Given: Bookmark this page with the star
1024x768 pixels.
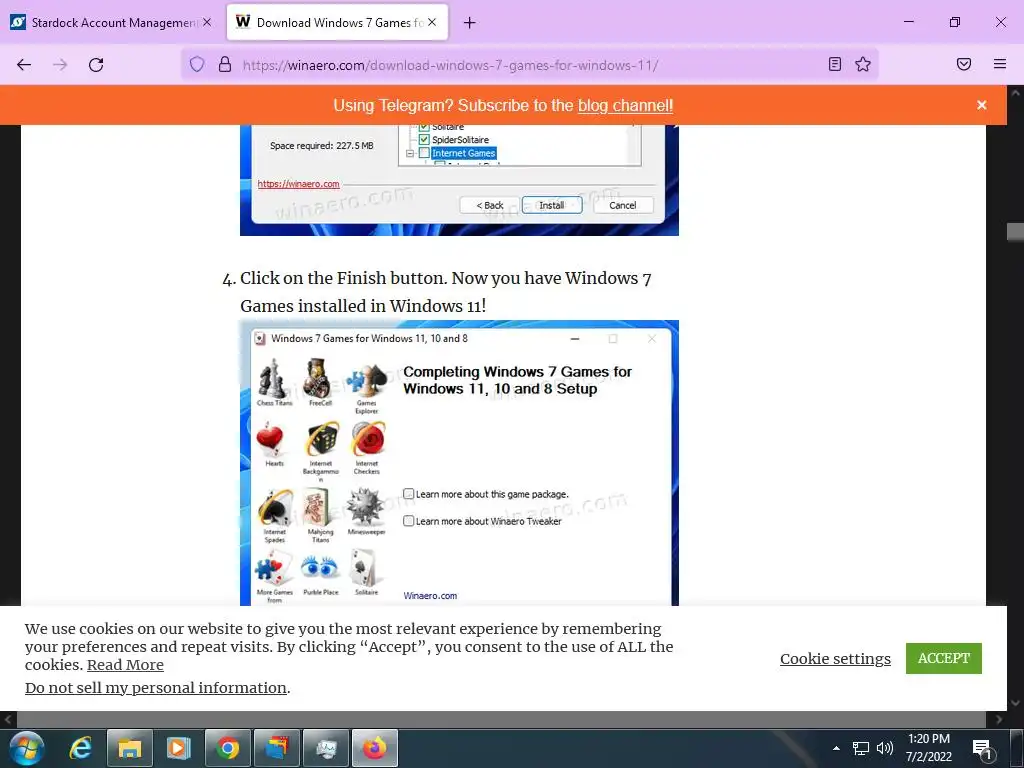Looking at the screenshot, I should tap(863, 64).
